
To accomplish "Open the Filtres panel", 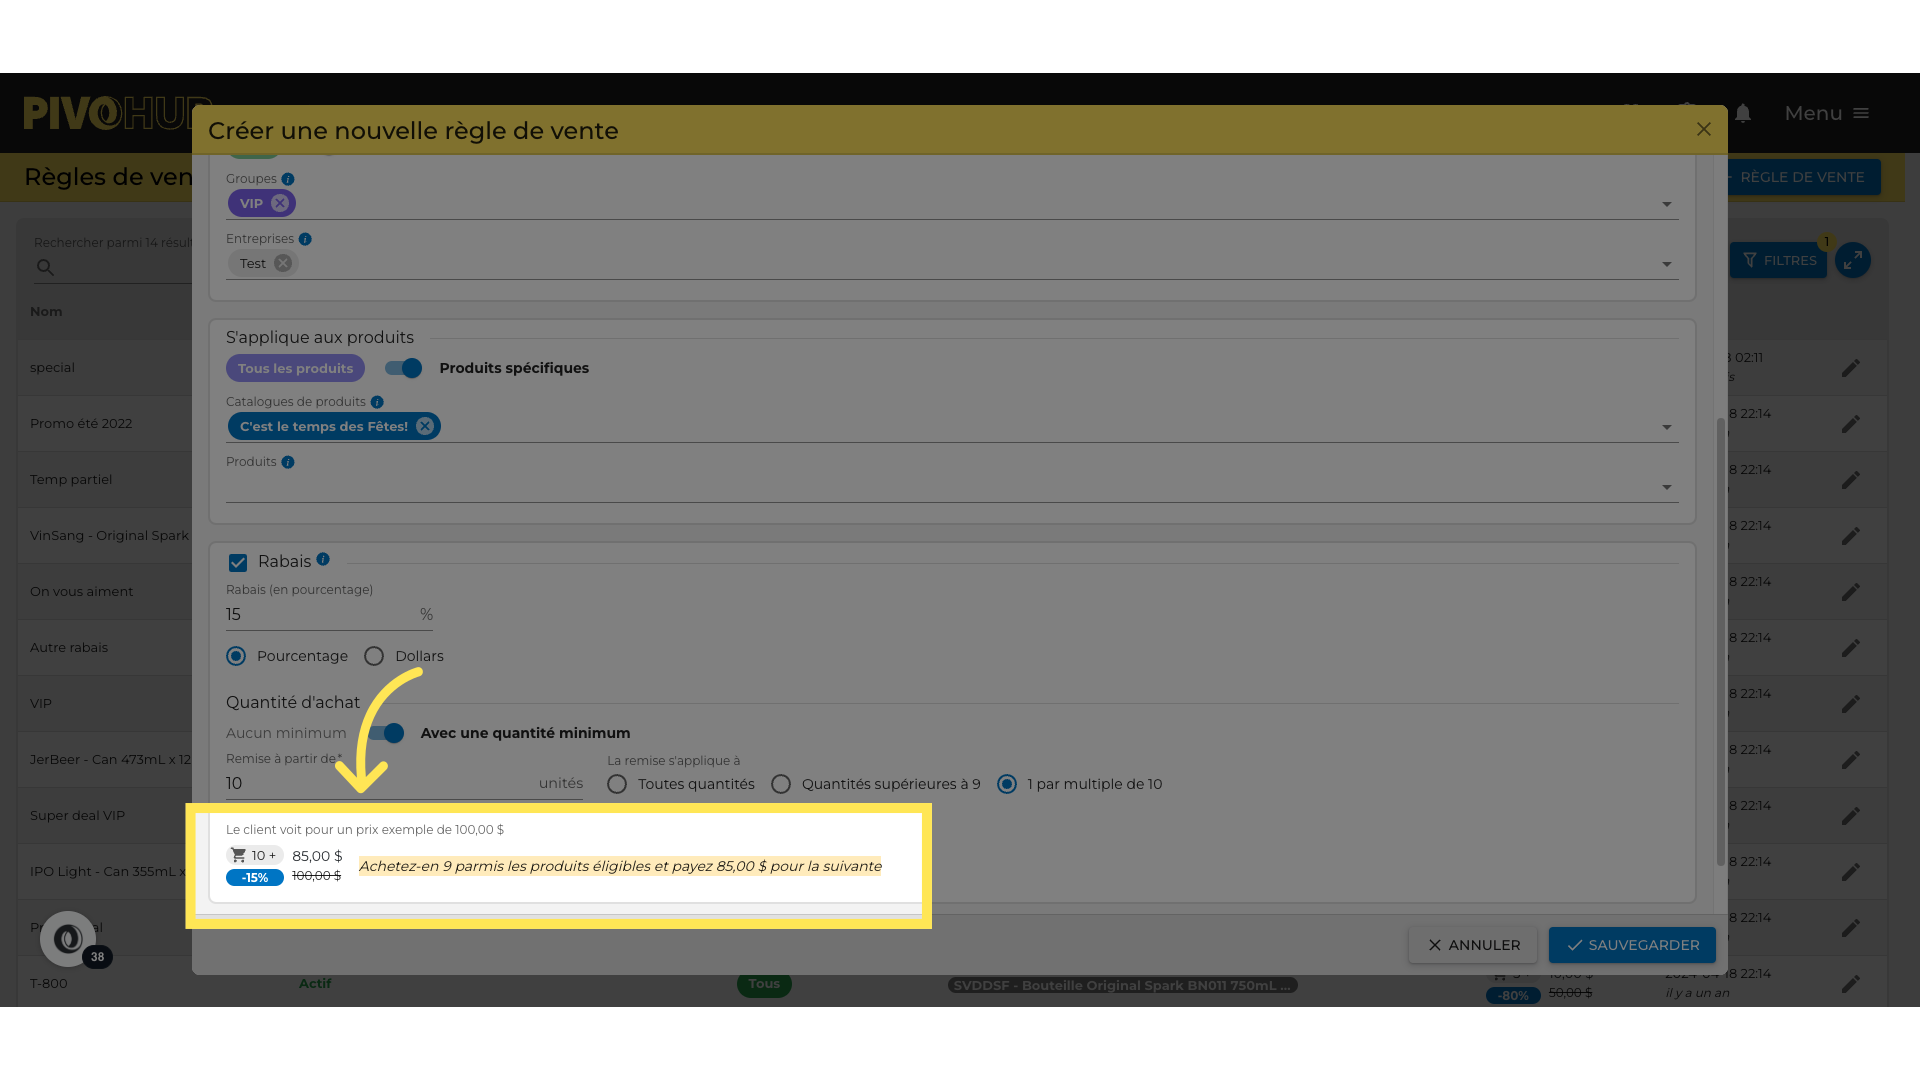I will [x=1779, y=260].
